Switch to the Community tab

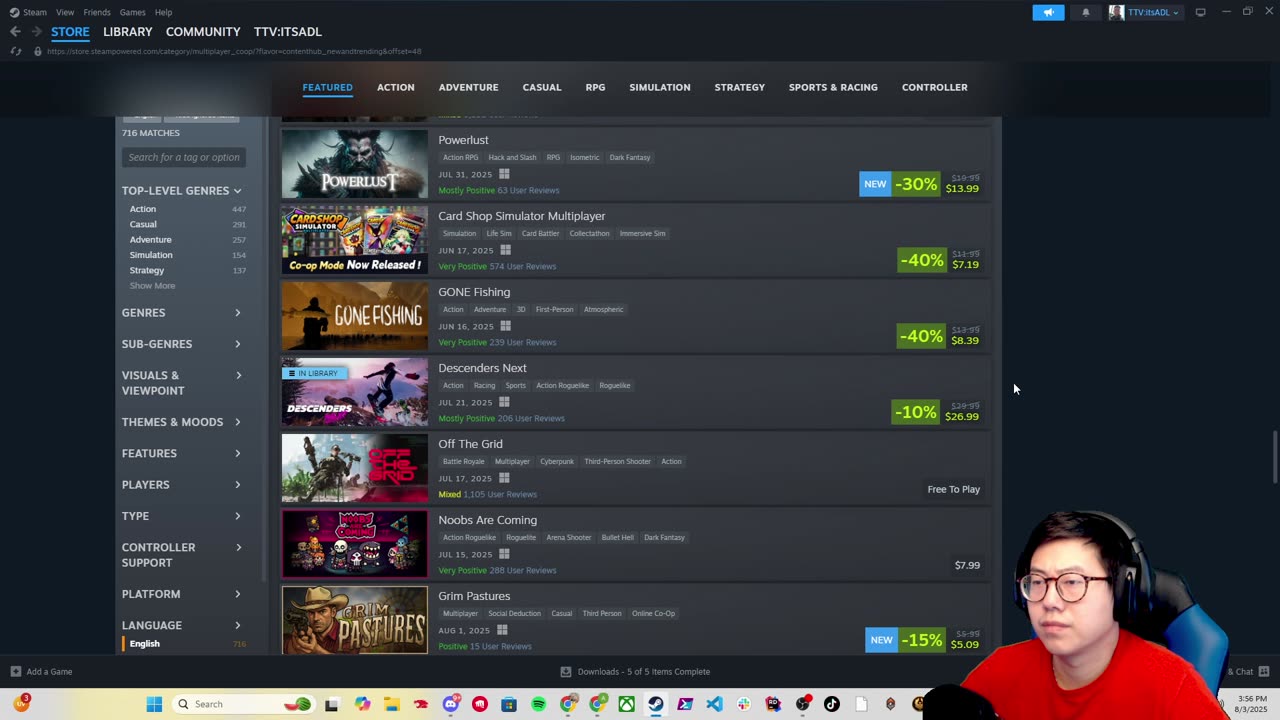coord(203,32)
